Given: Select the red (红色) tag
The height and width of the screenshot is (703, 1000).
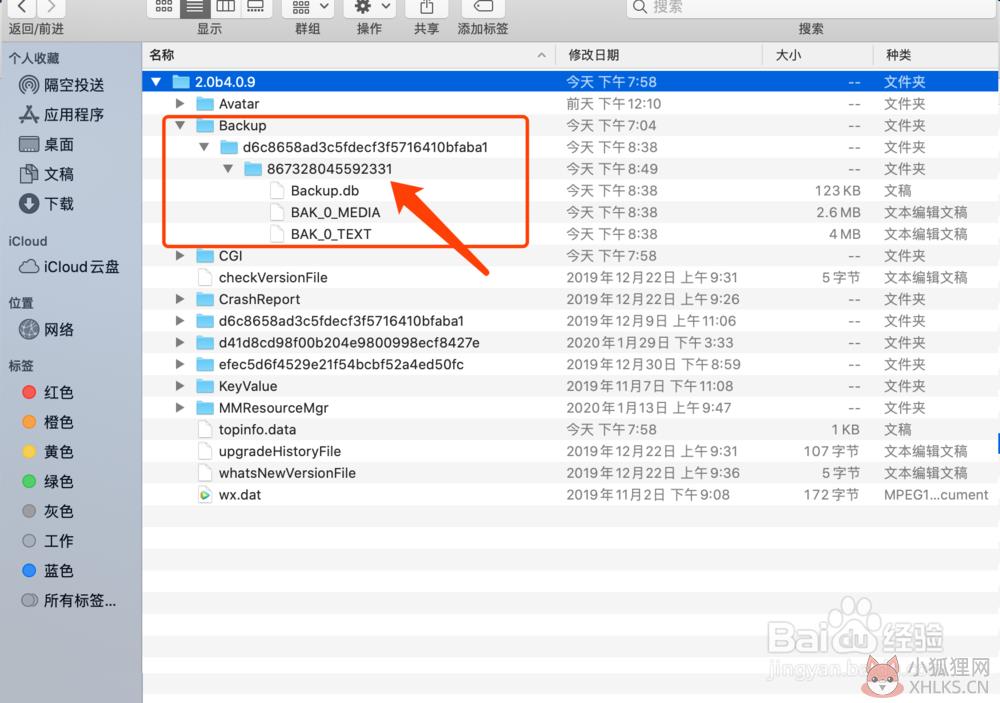Looking at the screenshot, I should coord(47,392).
